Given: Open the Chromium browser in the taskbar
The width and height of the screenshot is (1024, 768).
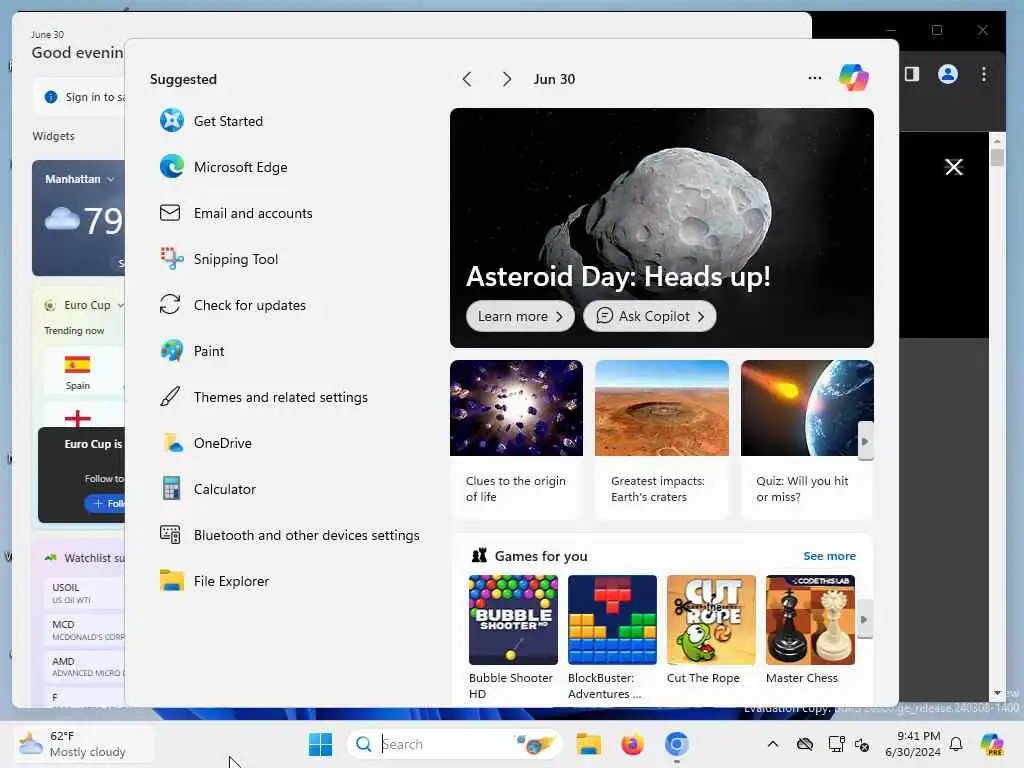Looking at the screenshot, I should [677, 744].
